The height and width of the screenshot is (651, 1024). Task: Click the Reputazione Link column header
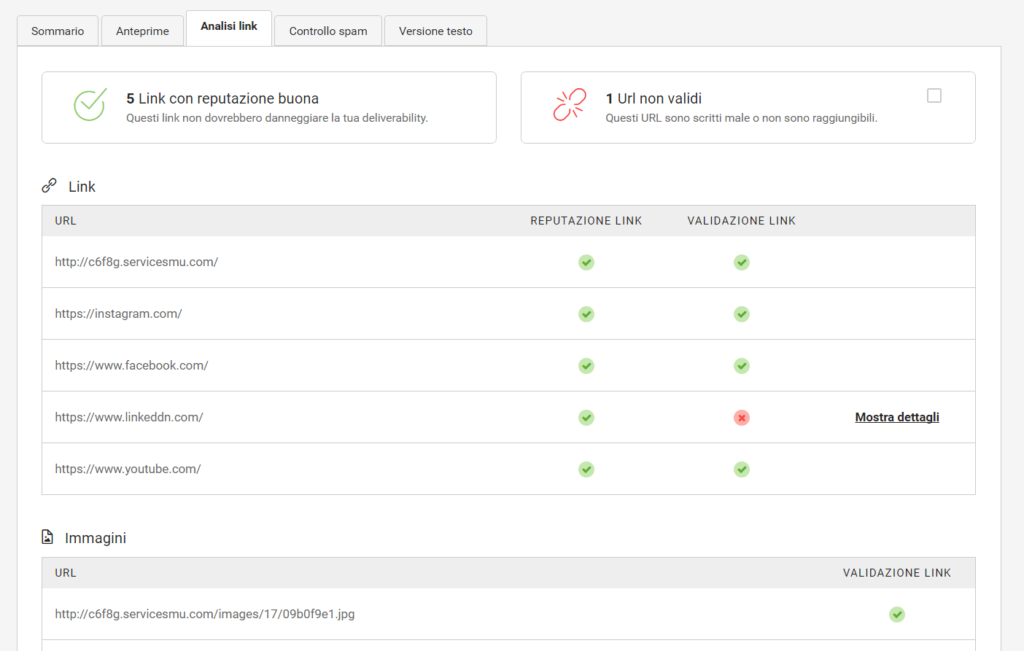pyautogui.click(x=586, y=221)
